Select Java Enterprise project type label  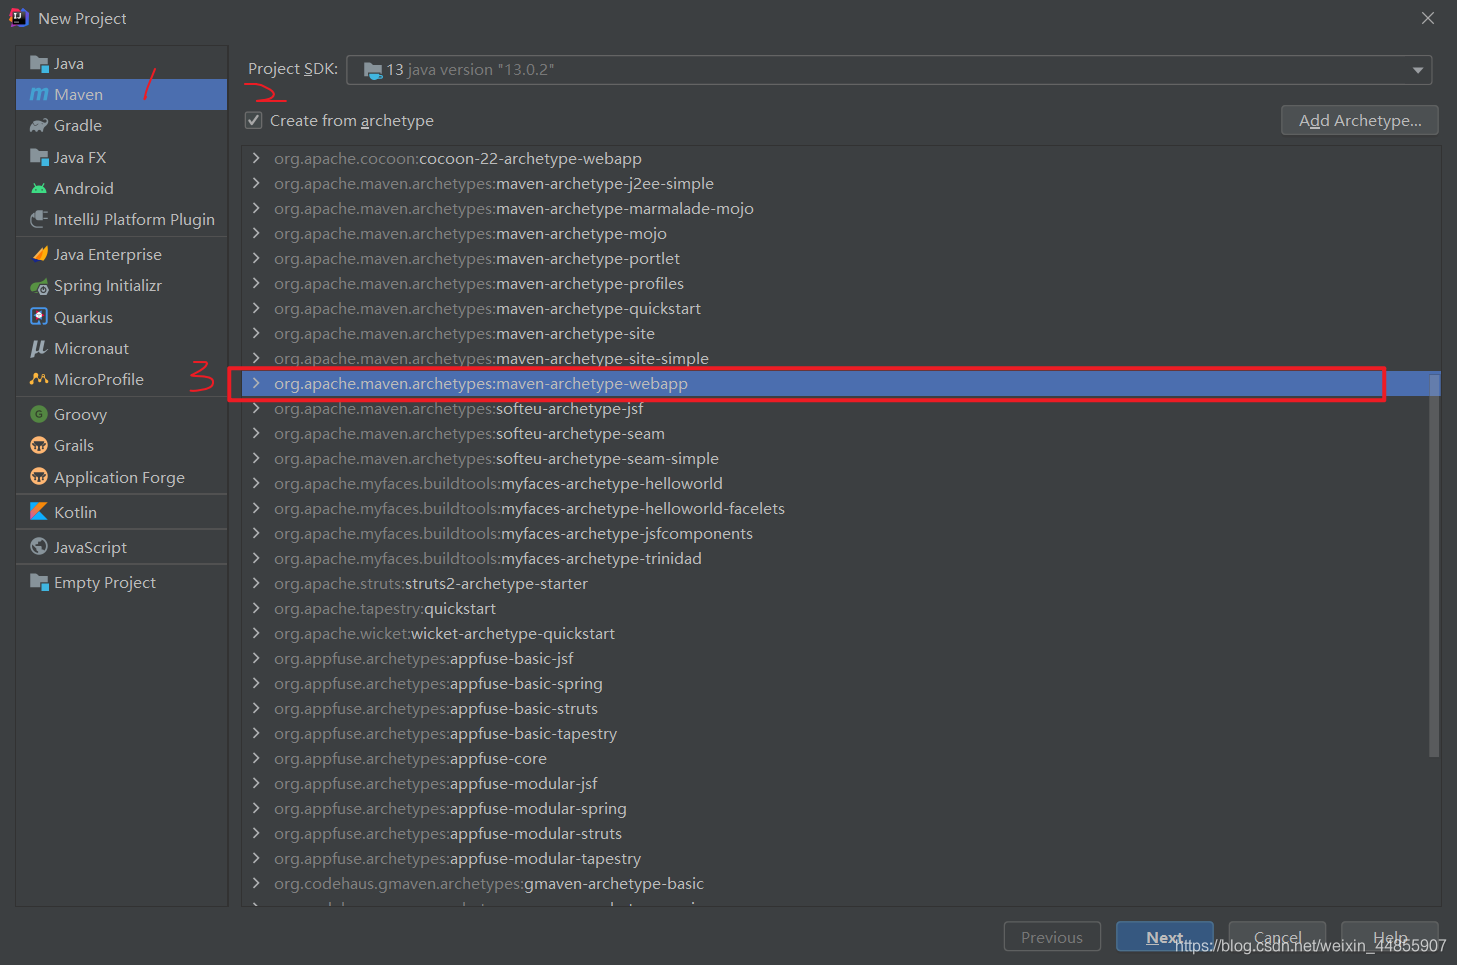[x=108, y=255]
